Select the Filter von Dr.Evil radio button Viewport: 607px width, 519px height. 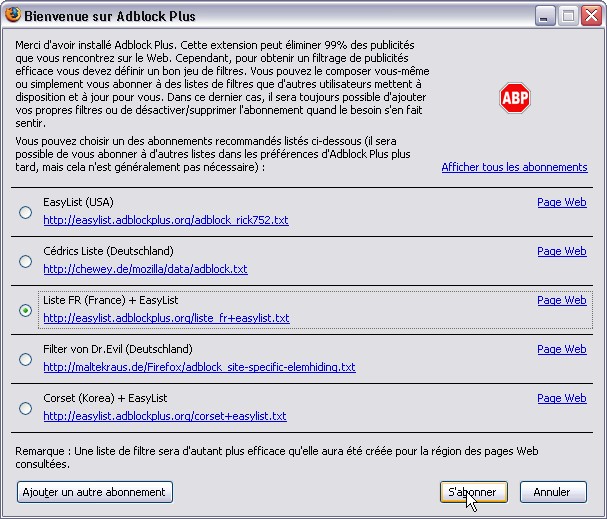click(x=26, y=359)
